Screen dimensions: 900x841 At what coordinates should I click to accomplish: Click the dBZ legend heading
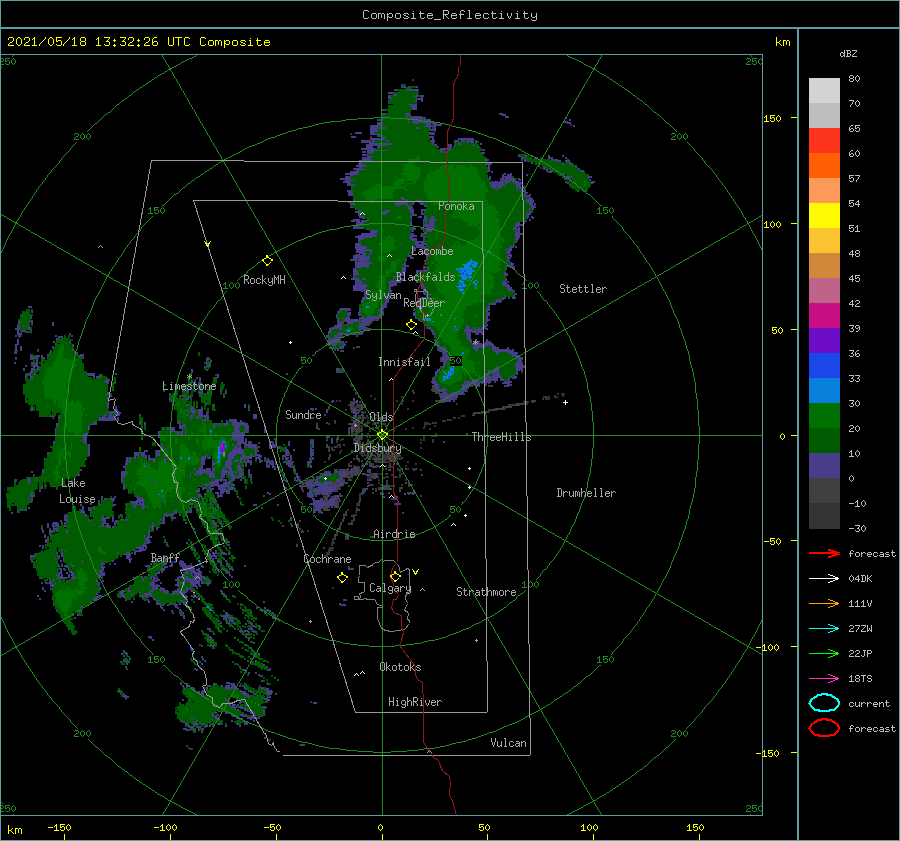coord(848,53)
